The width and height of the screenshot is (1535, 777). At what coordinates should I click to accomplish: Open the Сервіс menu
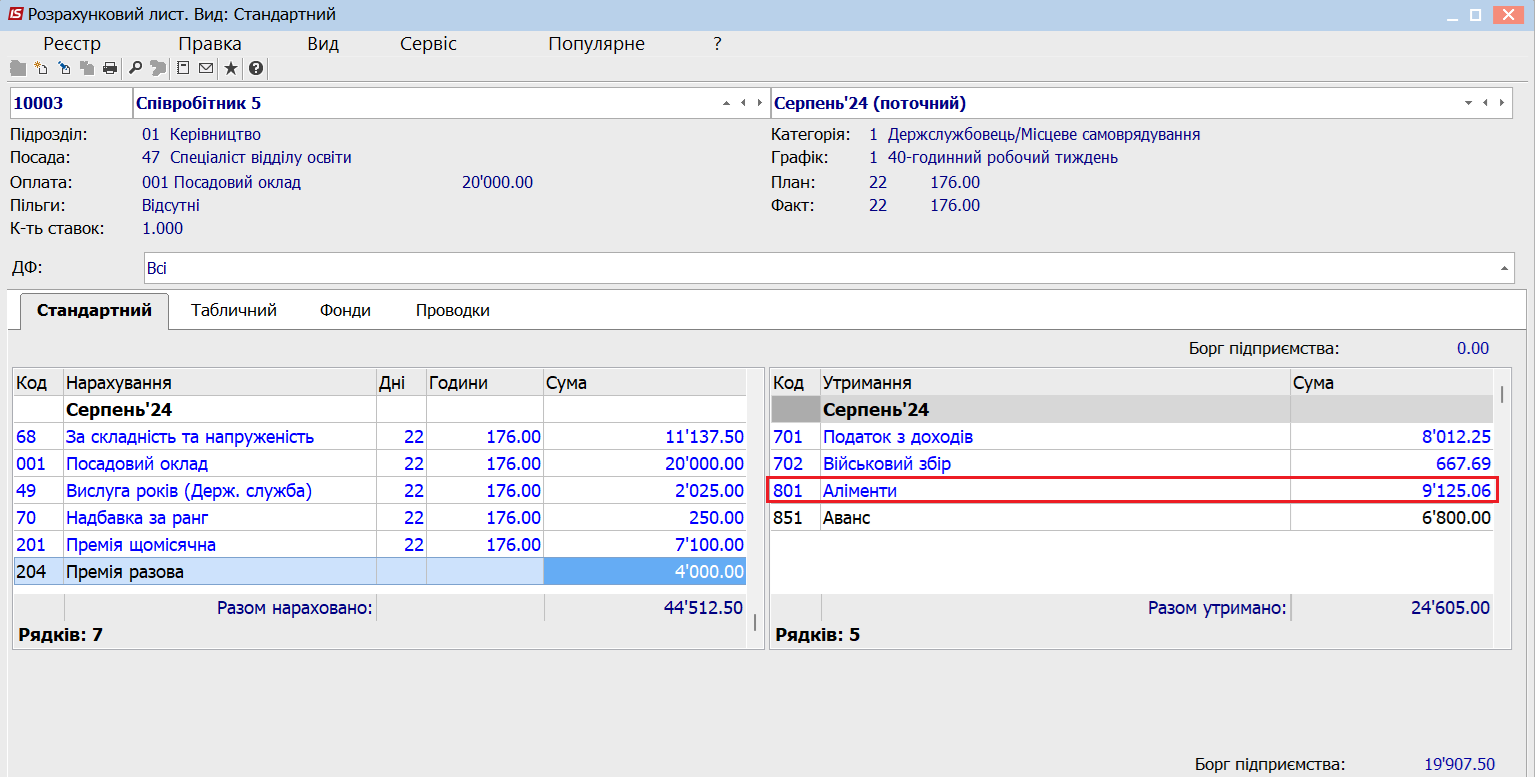[428, 44]
